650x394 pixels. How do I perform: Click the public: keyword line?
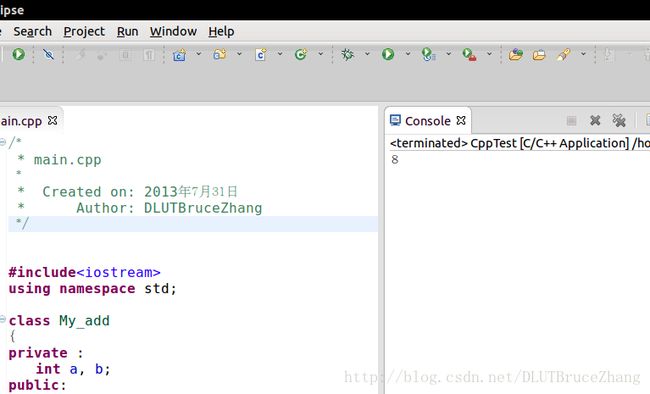(x=37, y=385)
